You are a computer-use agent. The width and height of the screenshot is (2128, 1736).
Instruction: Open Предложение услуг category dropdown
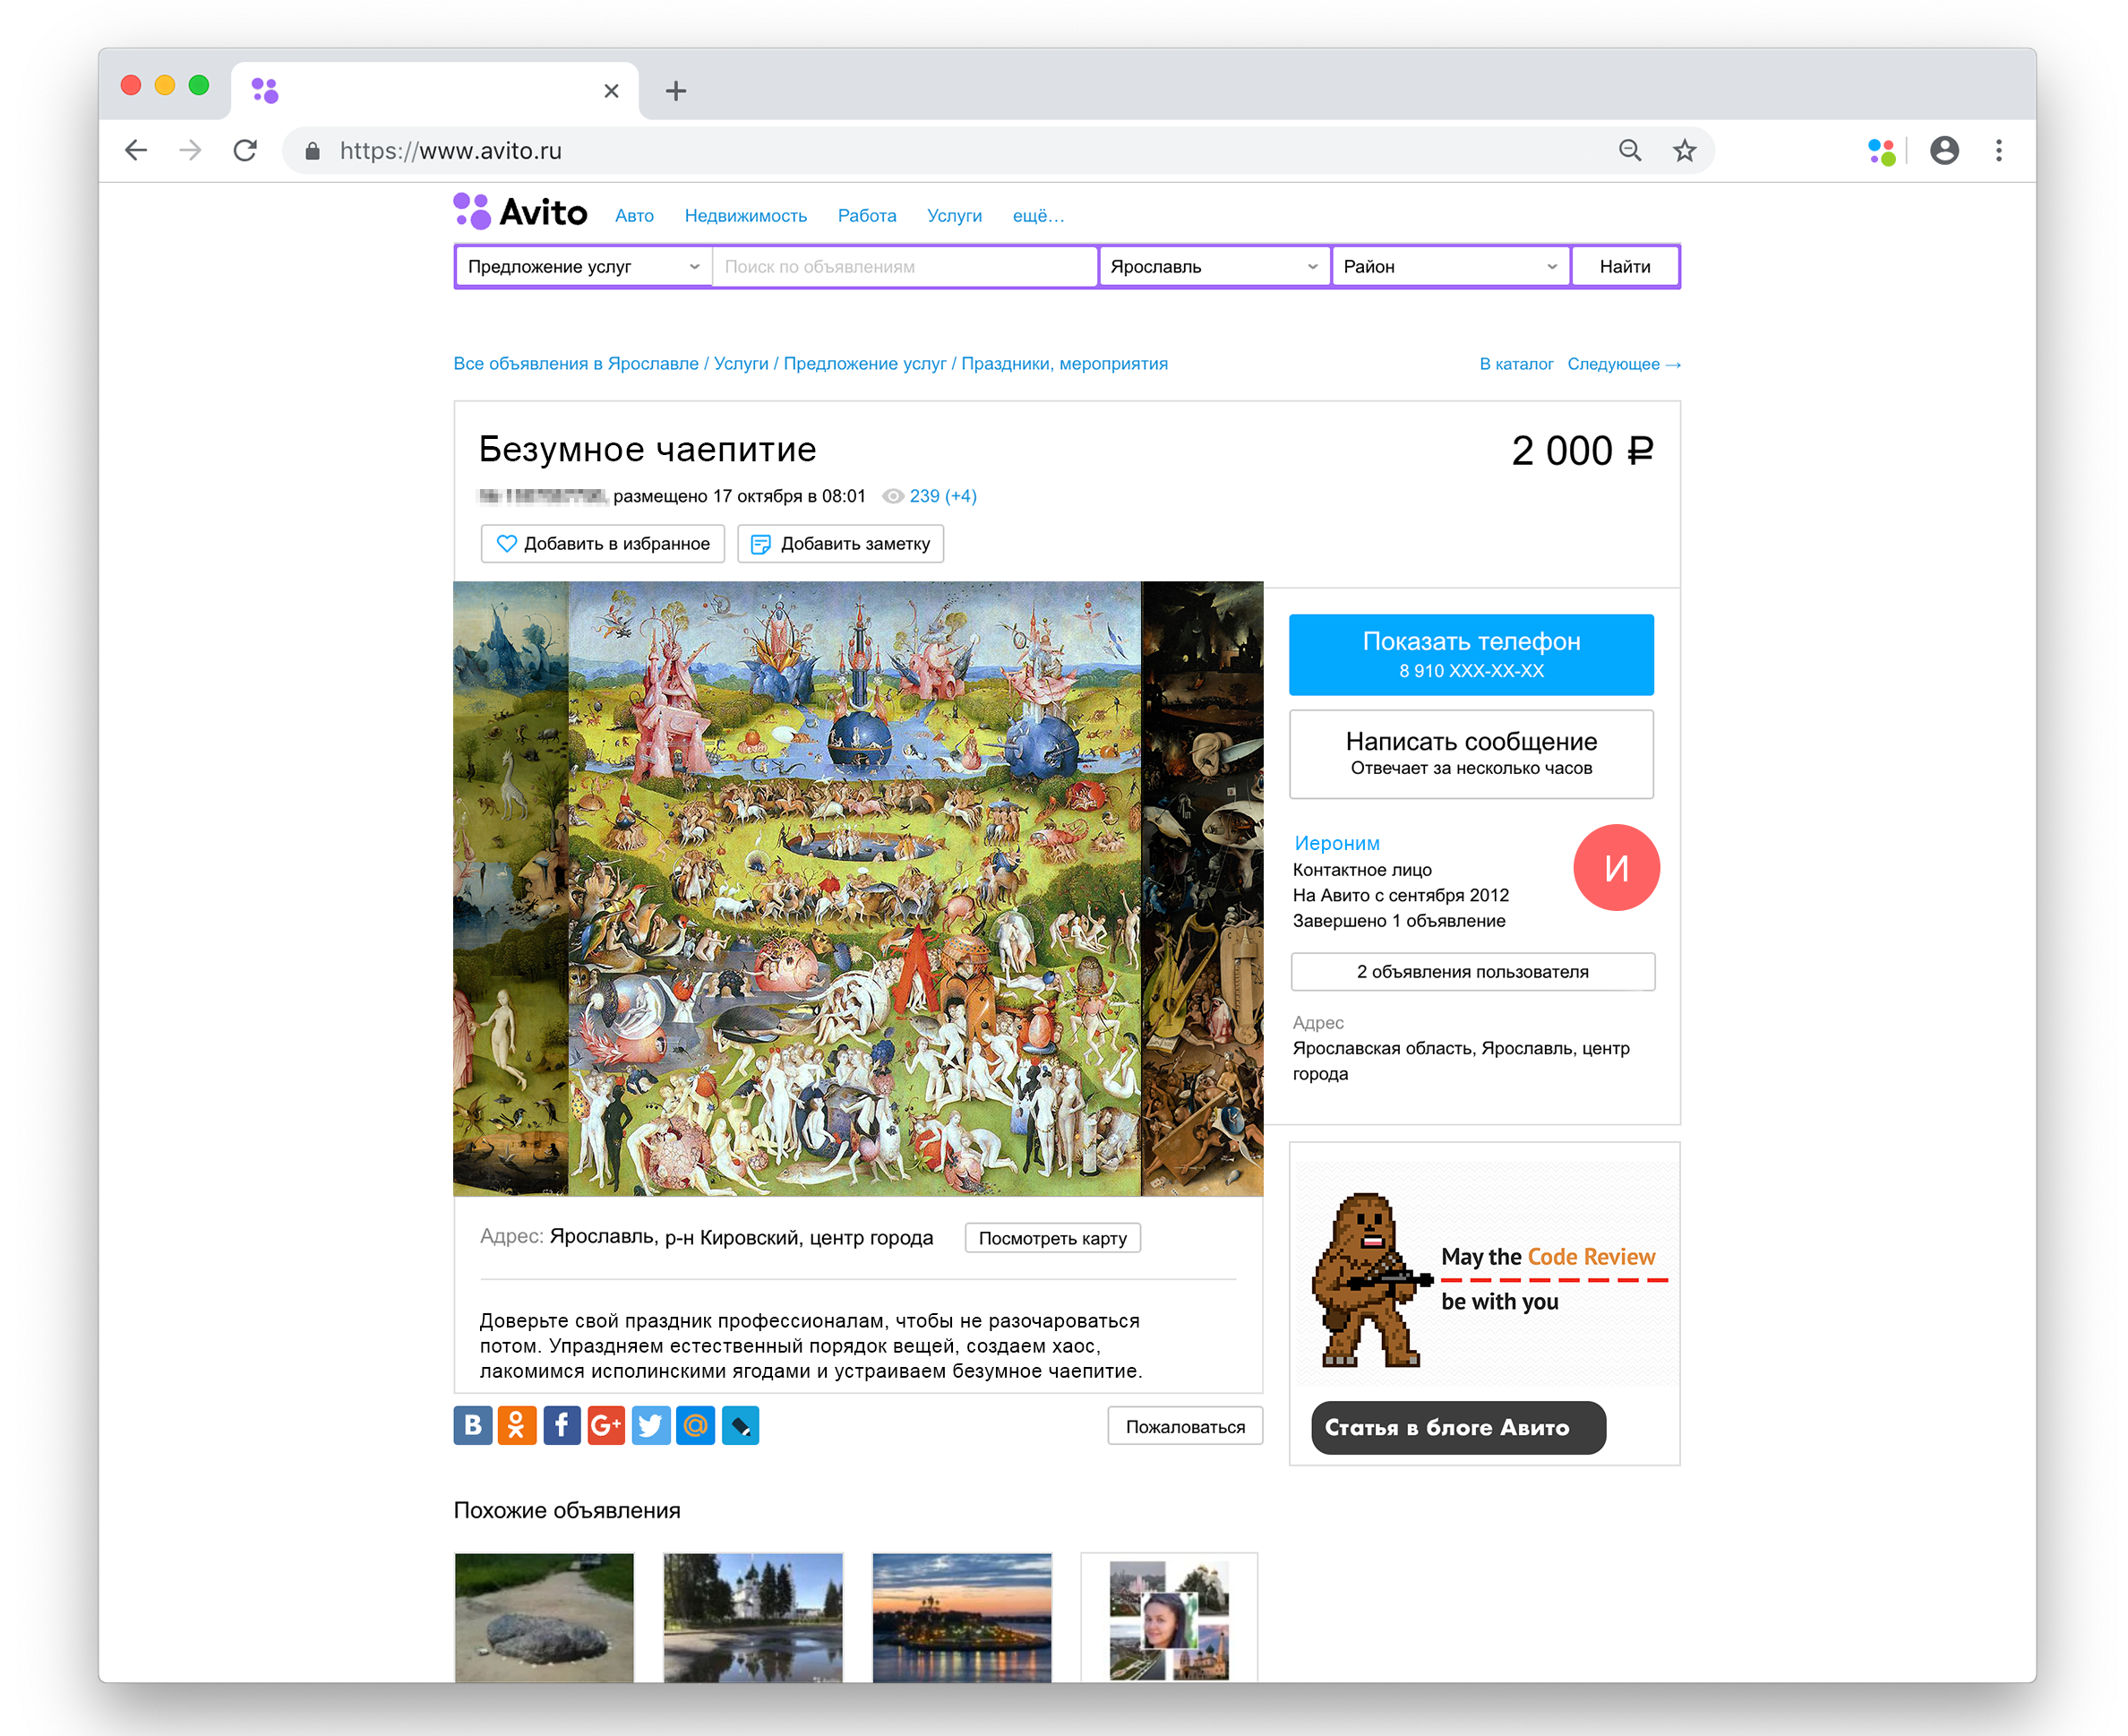tap(583, 267)
